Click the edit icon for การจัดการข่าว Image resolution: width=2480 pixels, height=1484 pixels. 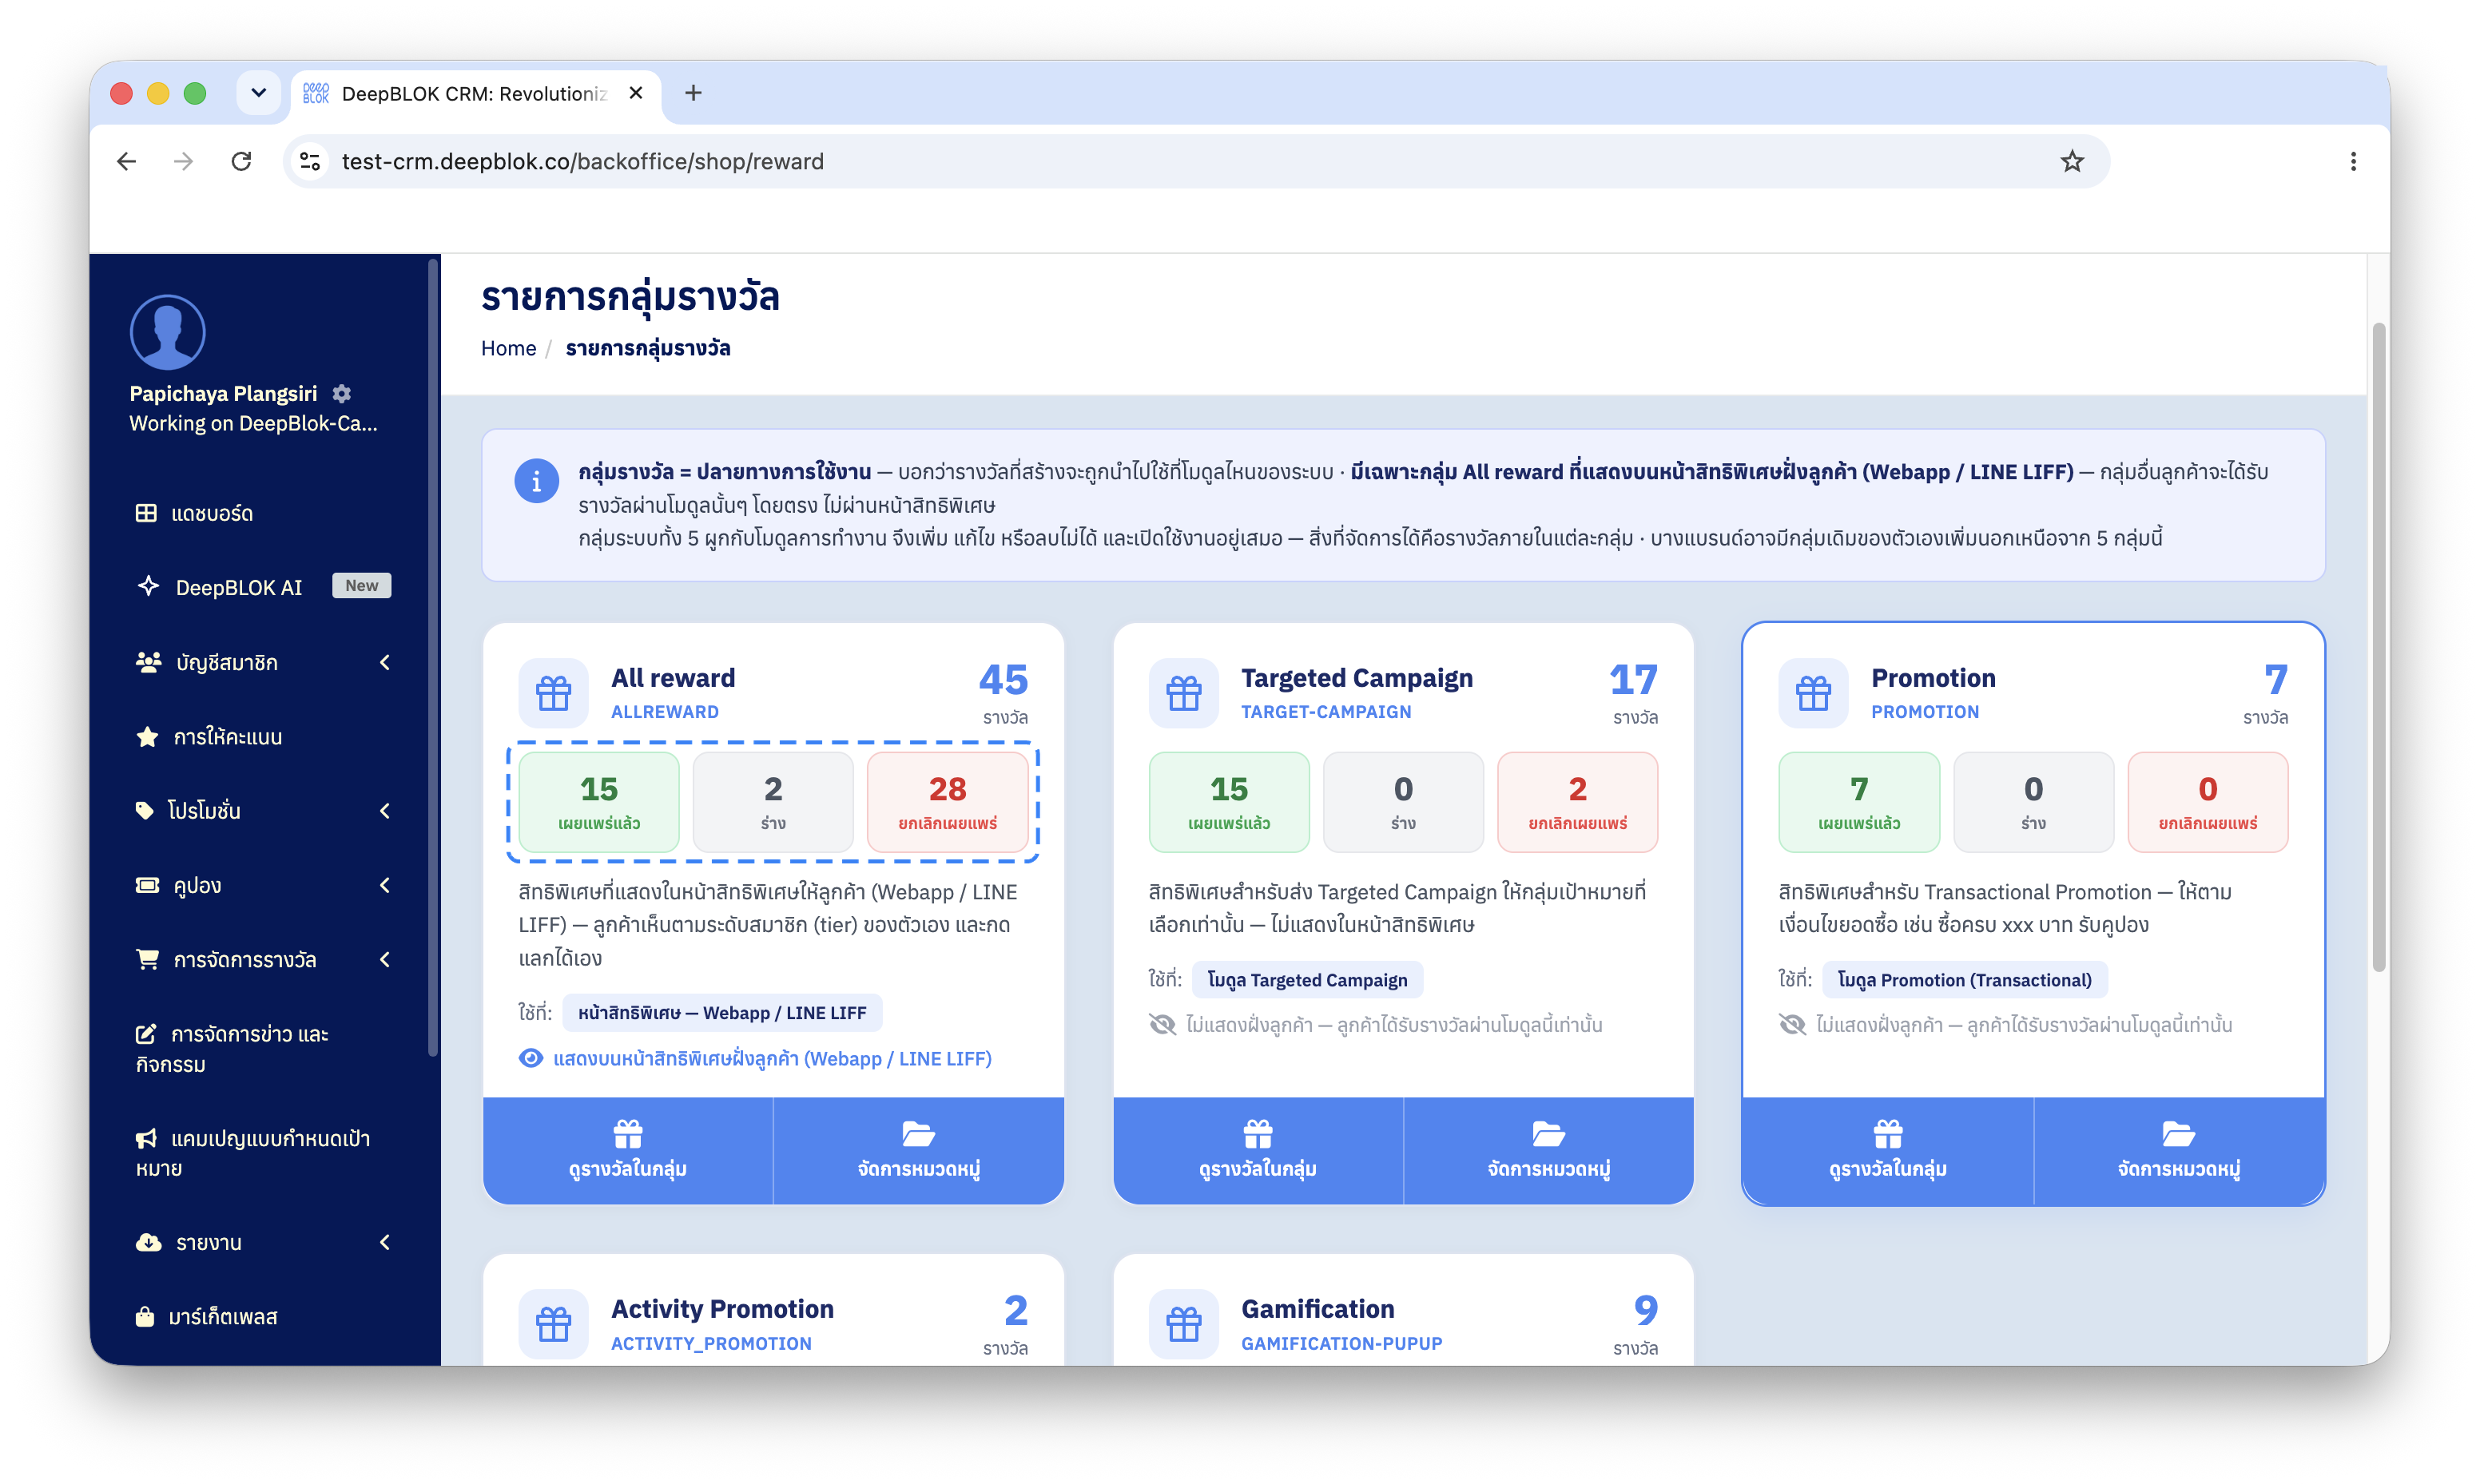146,1034
